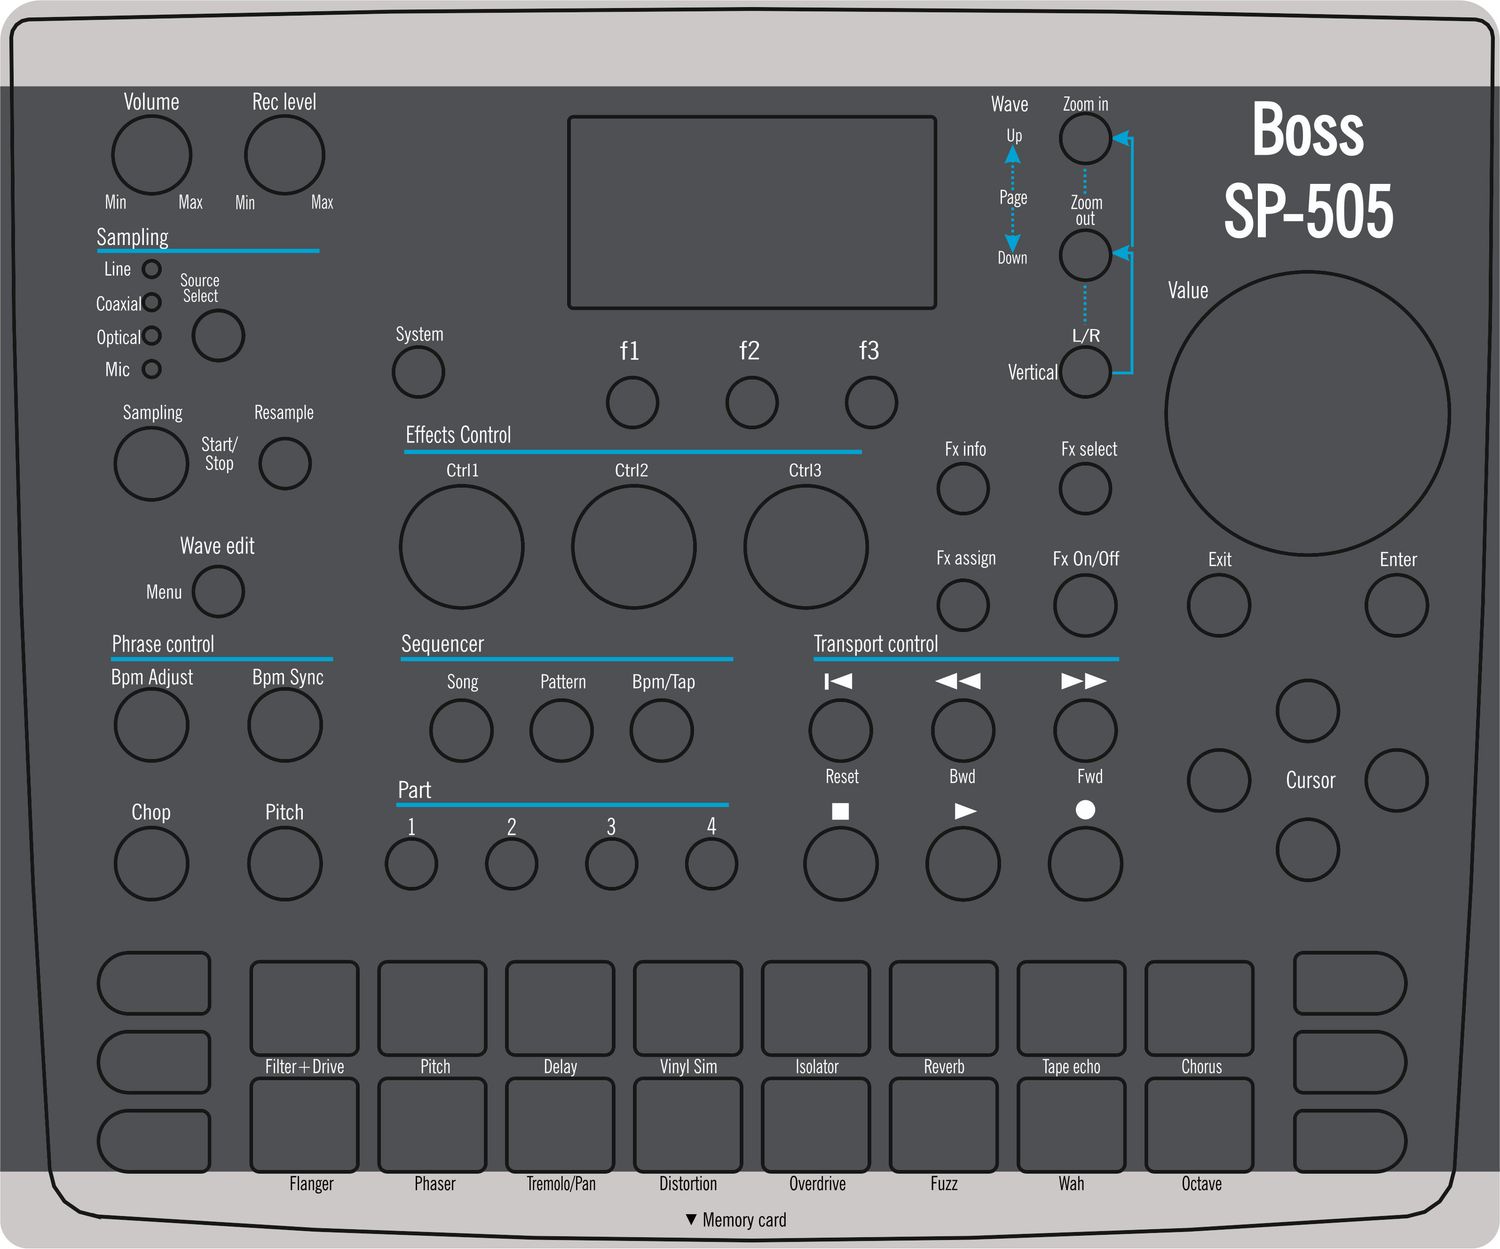Click the Zoom out wave button
Screen dimensions: 1500x1249
point(1084,256)
